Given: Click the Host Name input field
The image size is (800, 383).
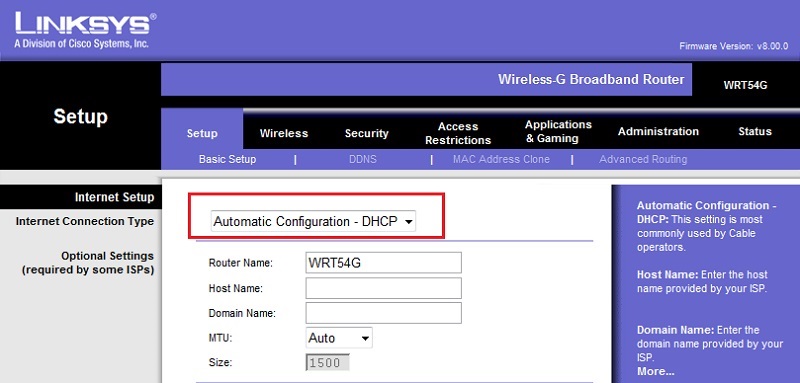Looking at the screenshot, I should pos(384,288).
